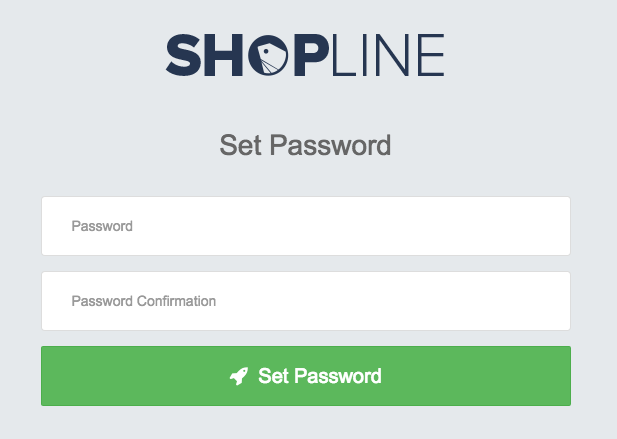Click the word "Set" in the page heading
The image size is (617, 439).
tap(240, 145)
